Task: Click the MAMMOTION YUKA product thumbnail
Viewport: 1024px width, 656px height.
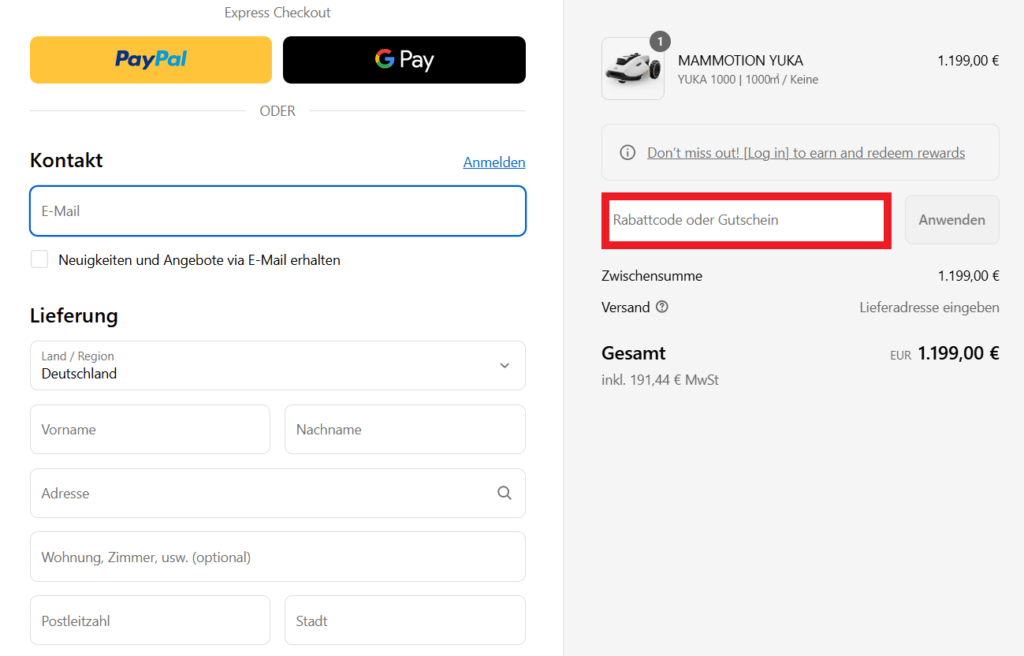Action: [633, 69]
